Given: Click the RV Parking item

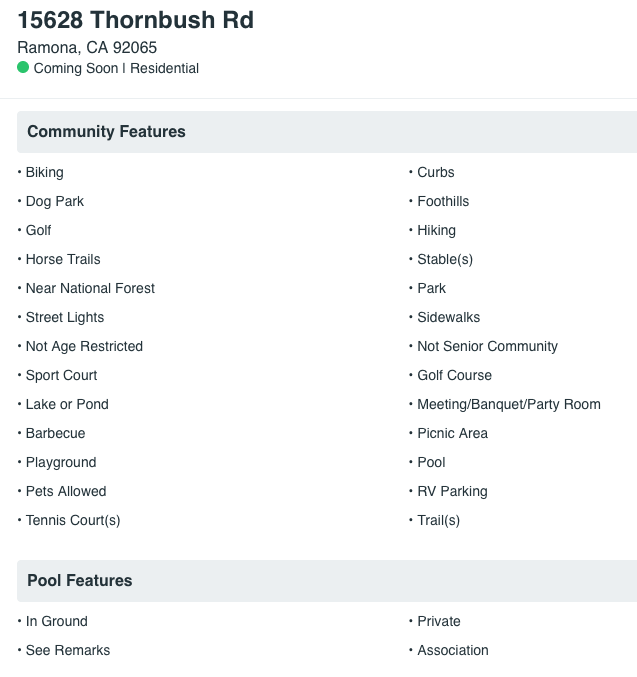Looking at the screenshot, I should (x=452, y=491).
